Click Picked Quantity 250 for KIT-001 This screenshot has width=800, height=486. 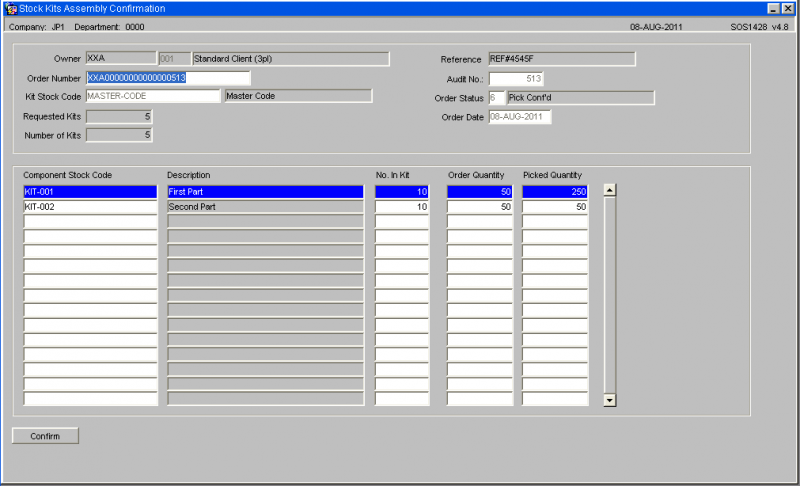555,192
